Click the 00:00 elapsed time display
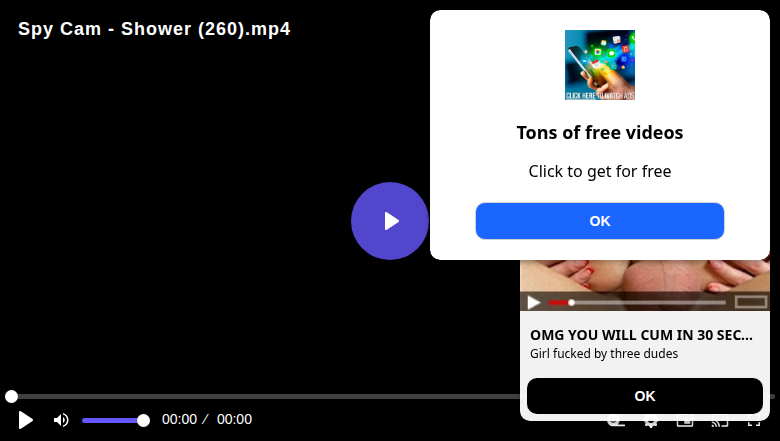Screen dimensions: 780x441 (x=180, y=420)
